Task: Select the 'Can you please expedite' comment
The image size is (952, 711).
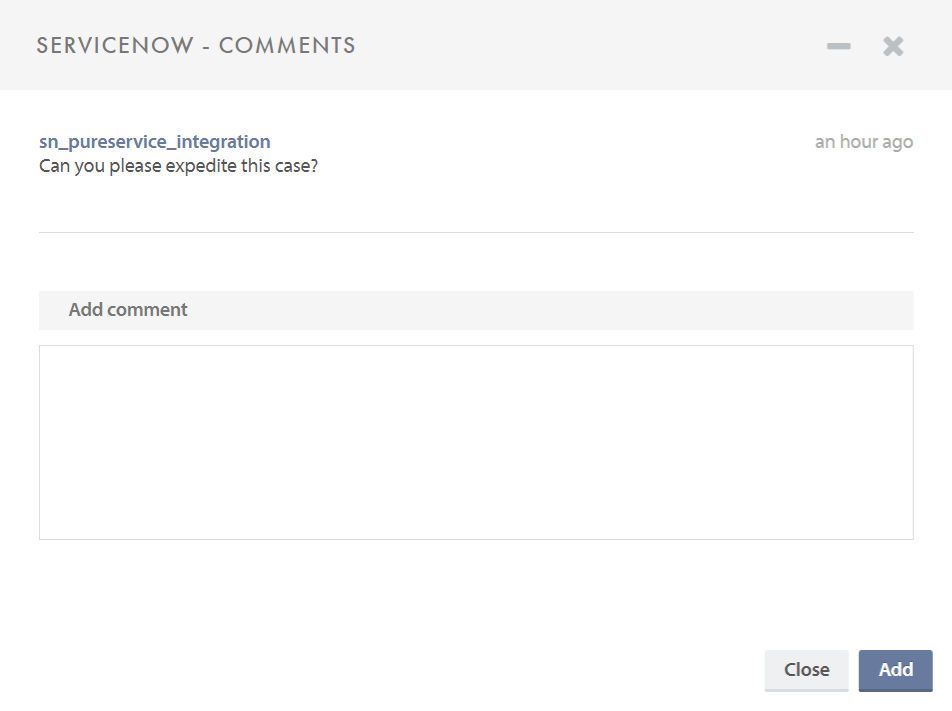Action: pyautogui.click(x=178, y=165)
